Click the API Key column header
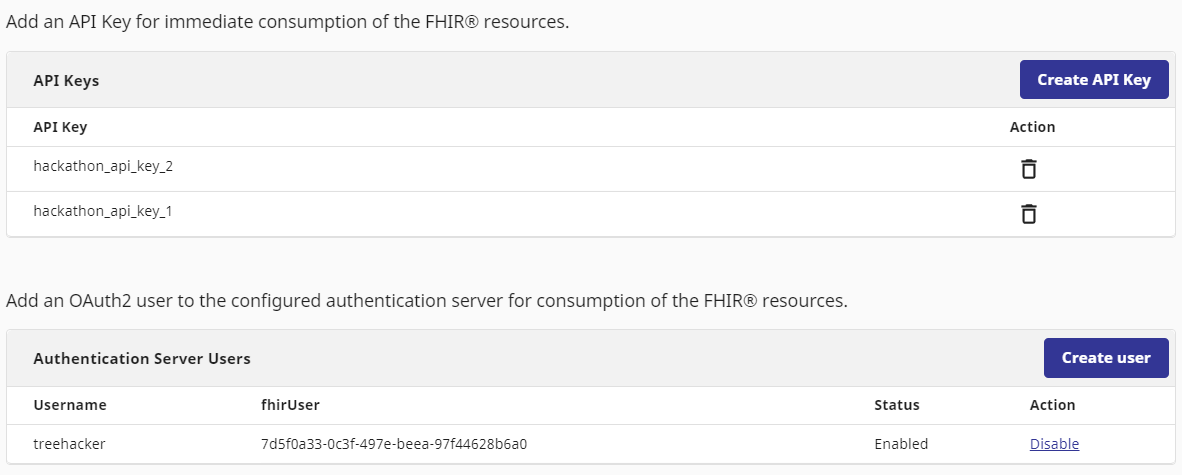 pos(60,127)
